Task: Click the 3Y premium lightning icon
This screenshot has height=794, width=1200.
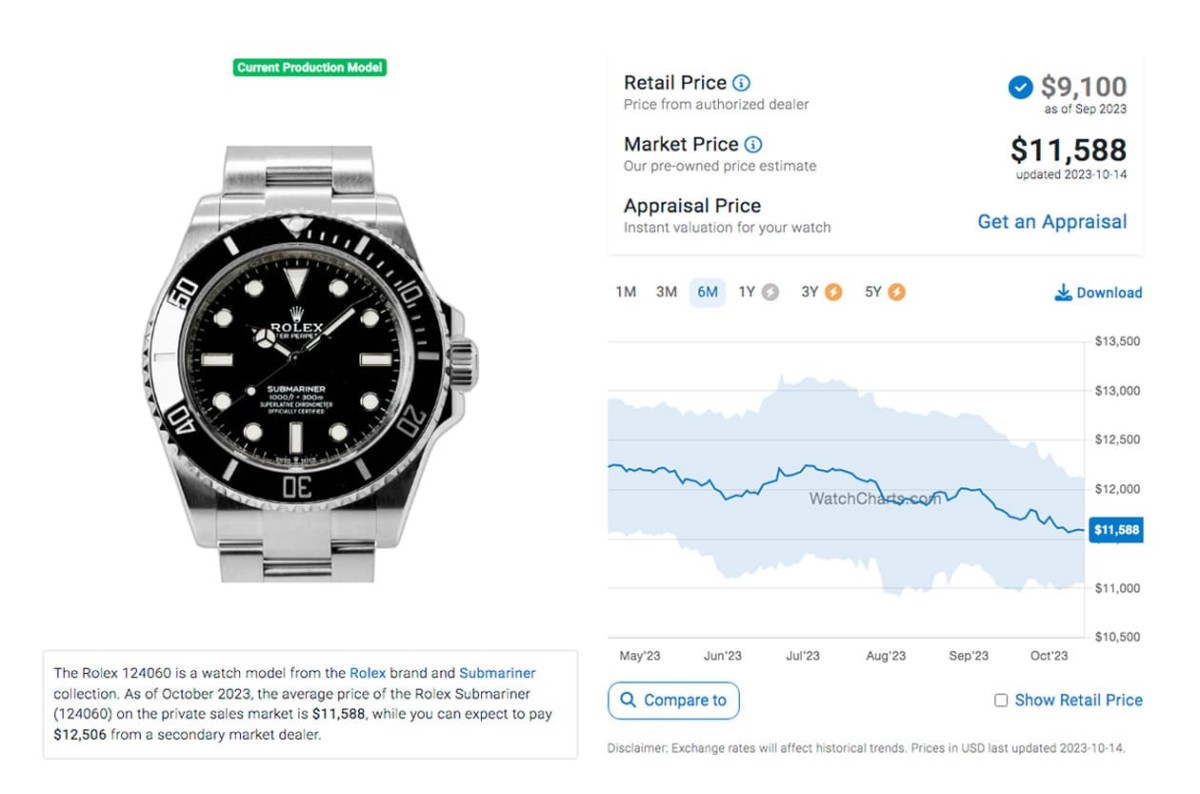Action: [x=833, y=292]
